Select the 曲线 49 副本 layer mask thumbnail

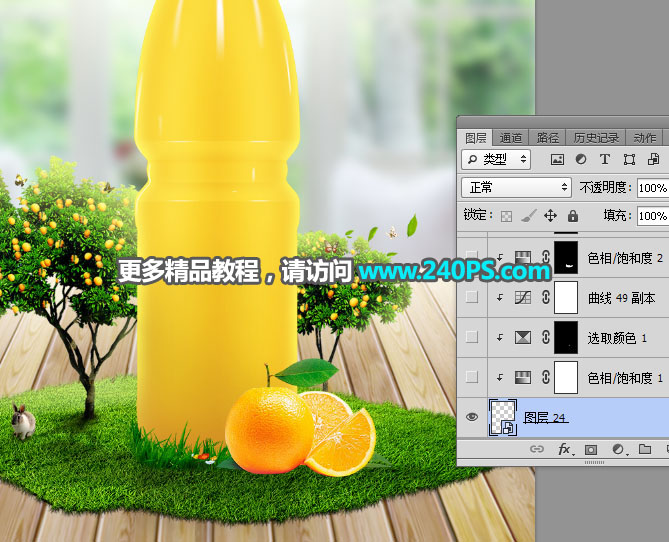[566, 298]
